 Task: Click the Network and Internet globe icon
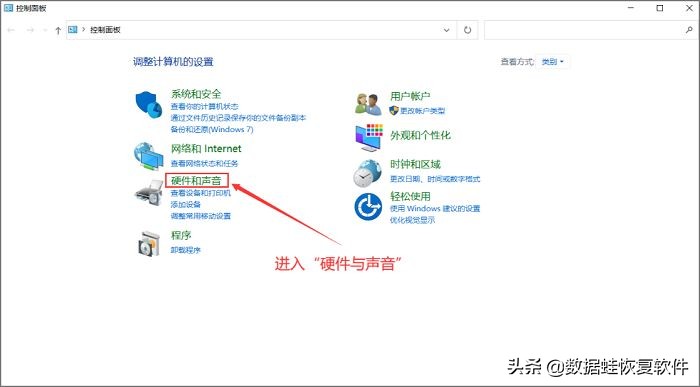click(x=149, y=156)
